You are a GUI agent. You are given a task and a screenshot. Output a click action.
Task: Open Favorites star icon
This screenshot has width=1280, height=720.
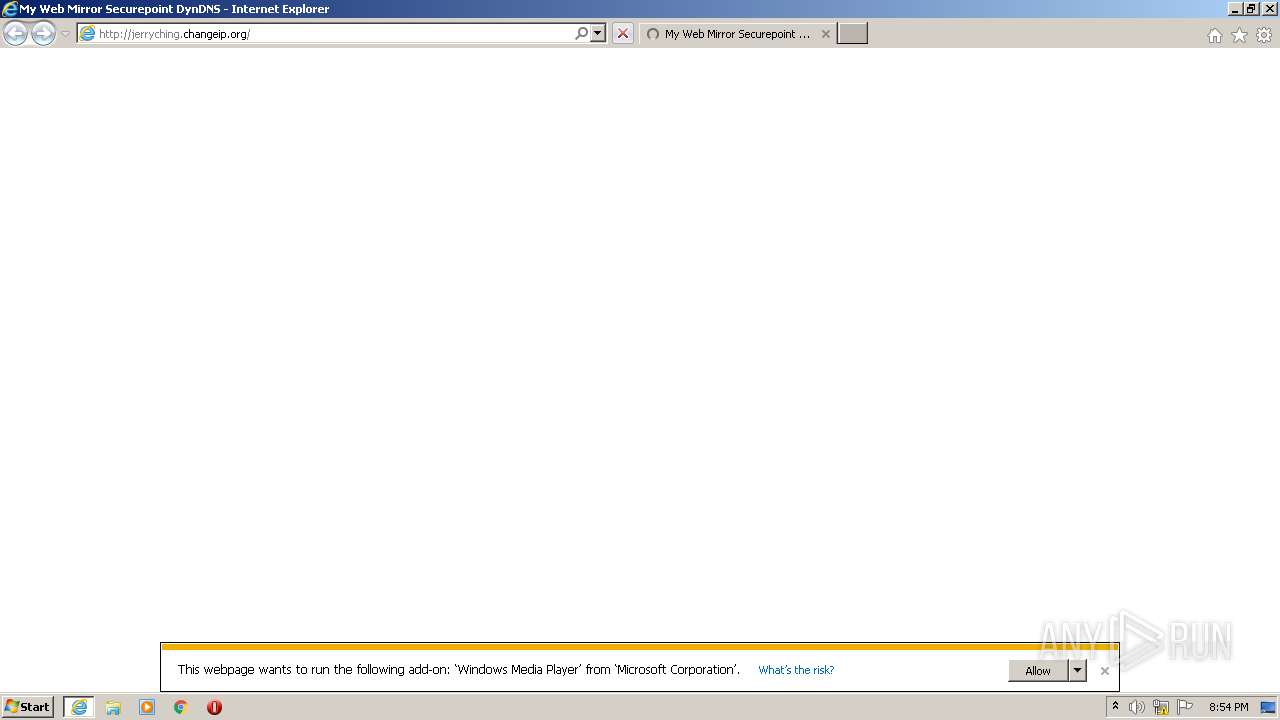click(1239, 35)
